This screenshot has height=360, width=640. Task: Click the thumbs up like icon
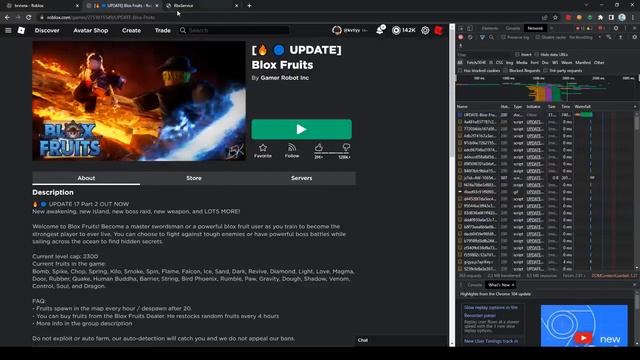pyautogui.click(x=319, y=147)
